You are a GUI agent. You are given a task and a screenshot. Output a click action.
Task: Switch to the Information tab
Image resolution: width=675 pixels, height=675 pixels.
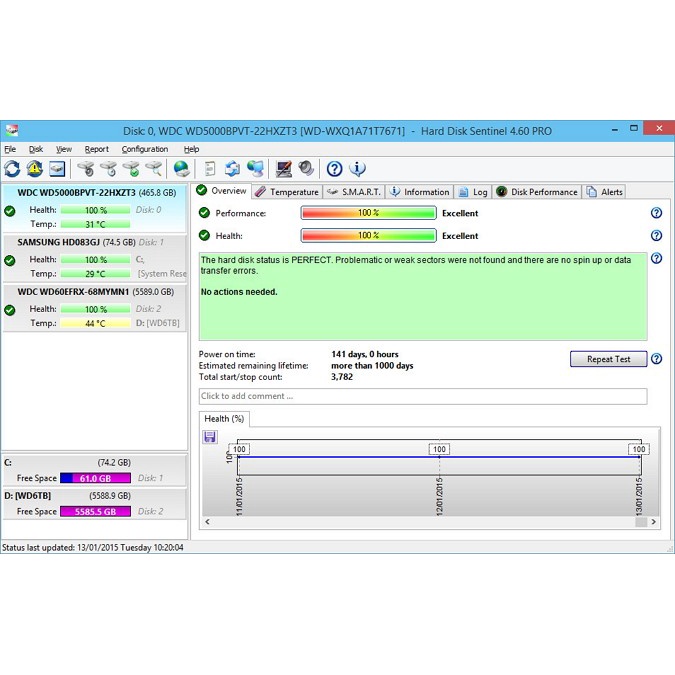pos(419,192)
